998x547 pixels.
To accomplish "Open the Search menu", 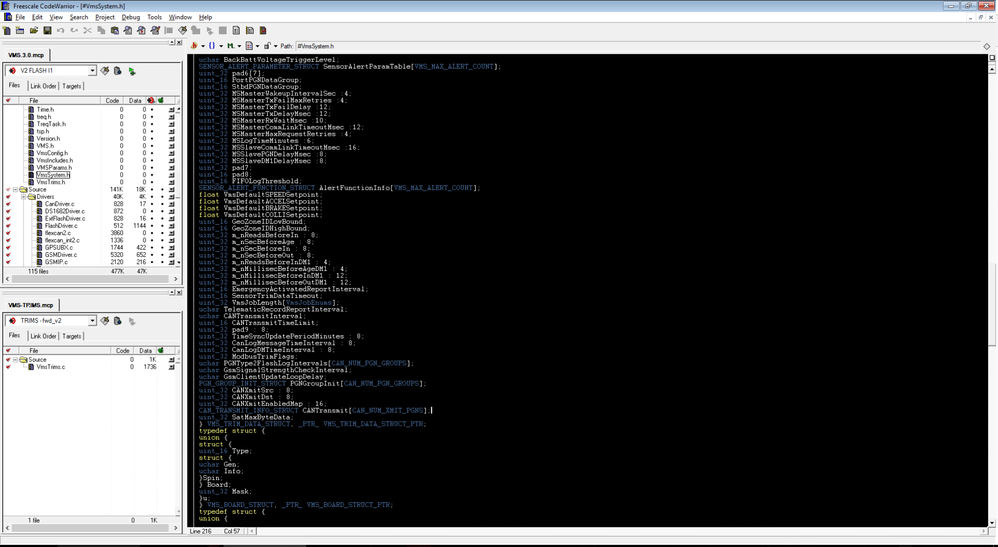I will 79,17.
